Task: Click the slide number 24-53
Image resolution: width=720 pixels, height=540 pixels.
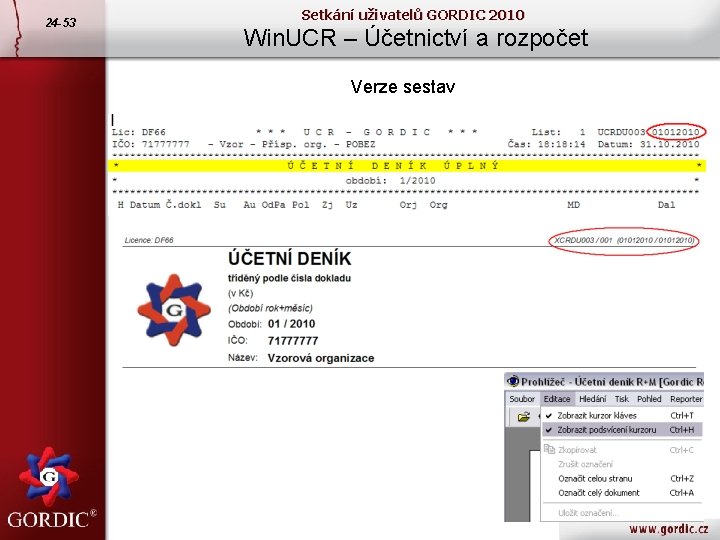Action: pos(61,22)
